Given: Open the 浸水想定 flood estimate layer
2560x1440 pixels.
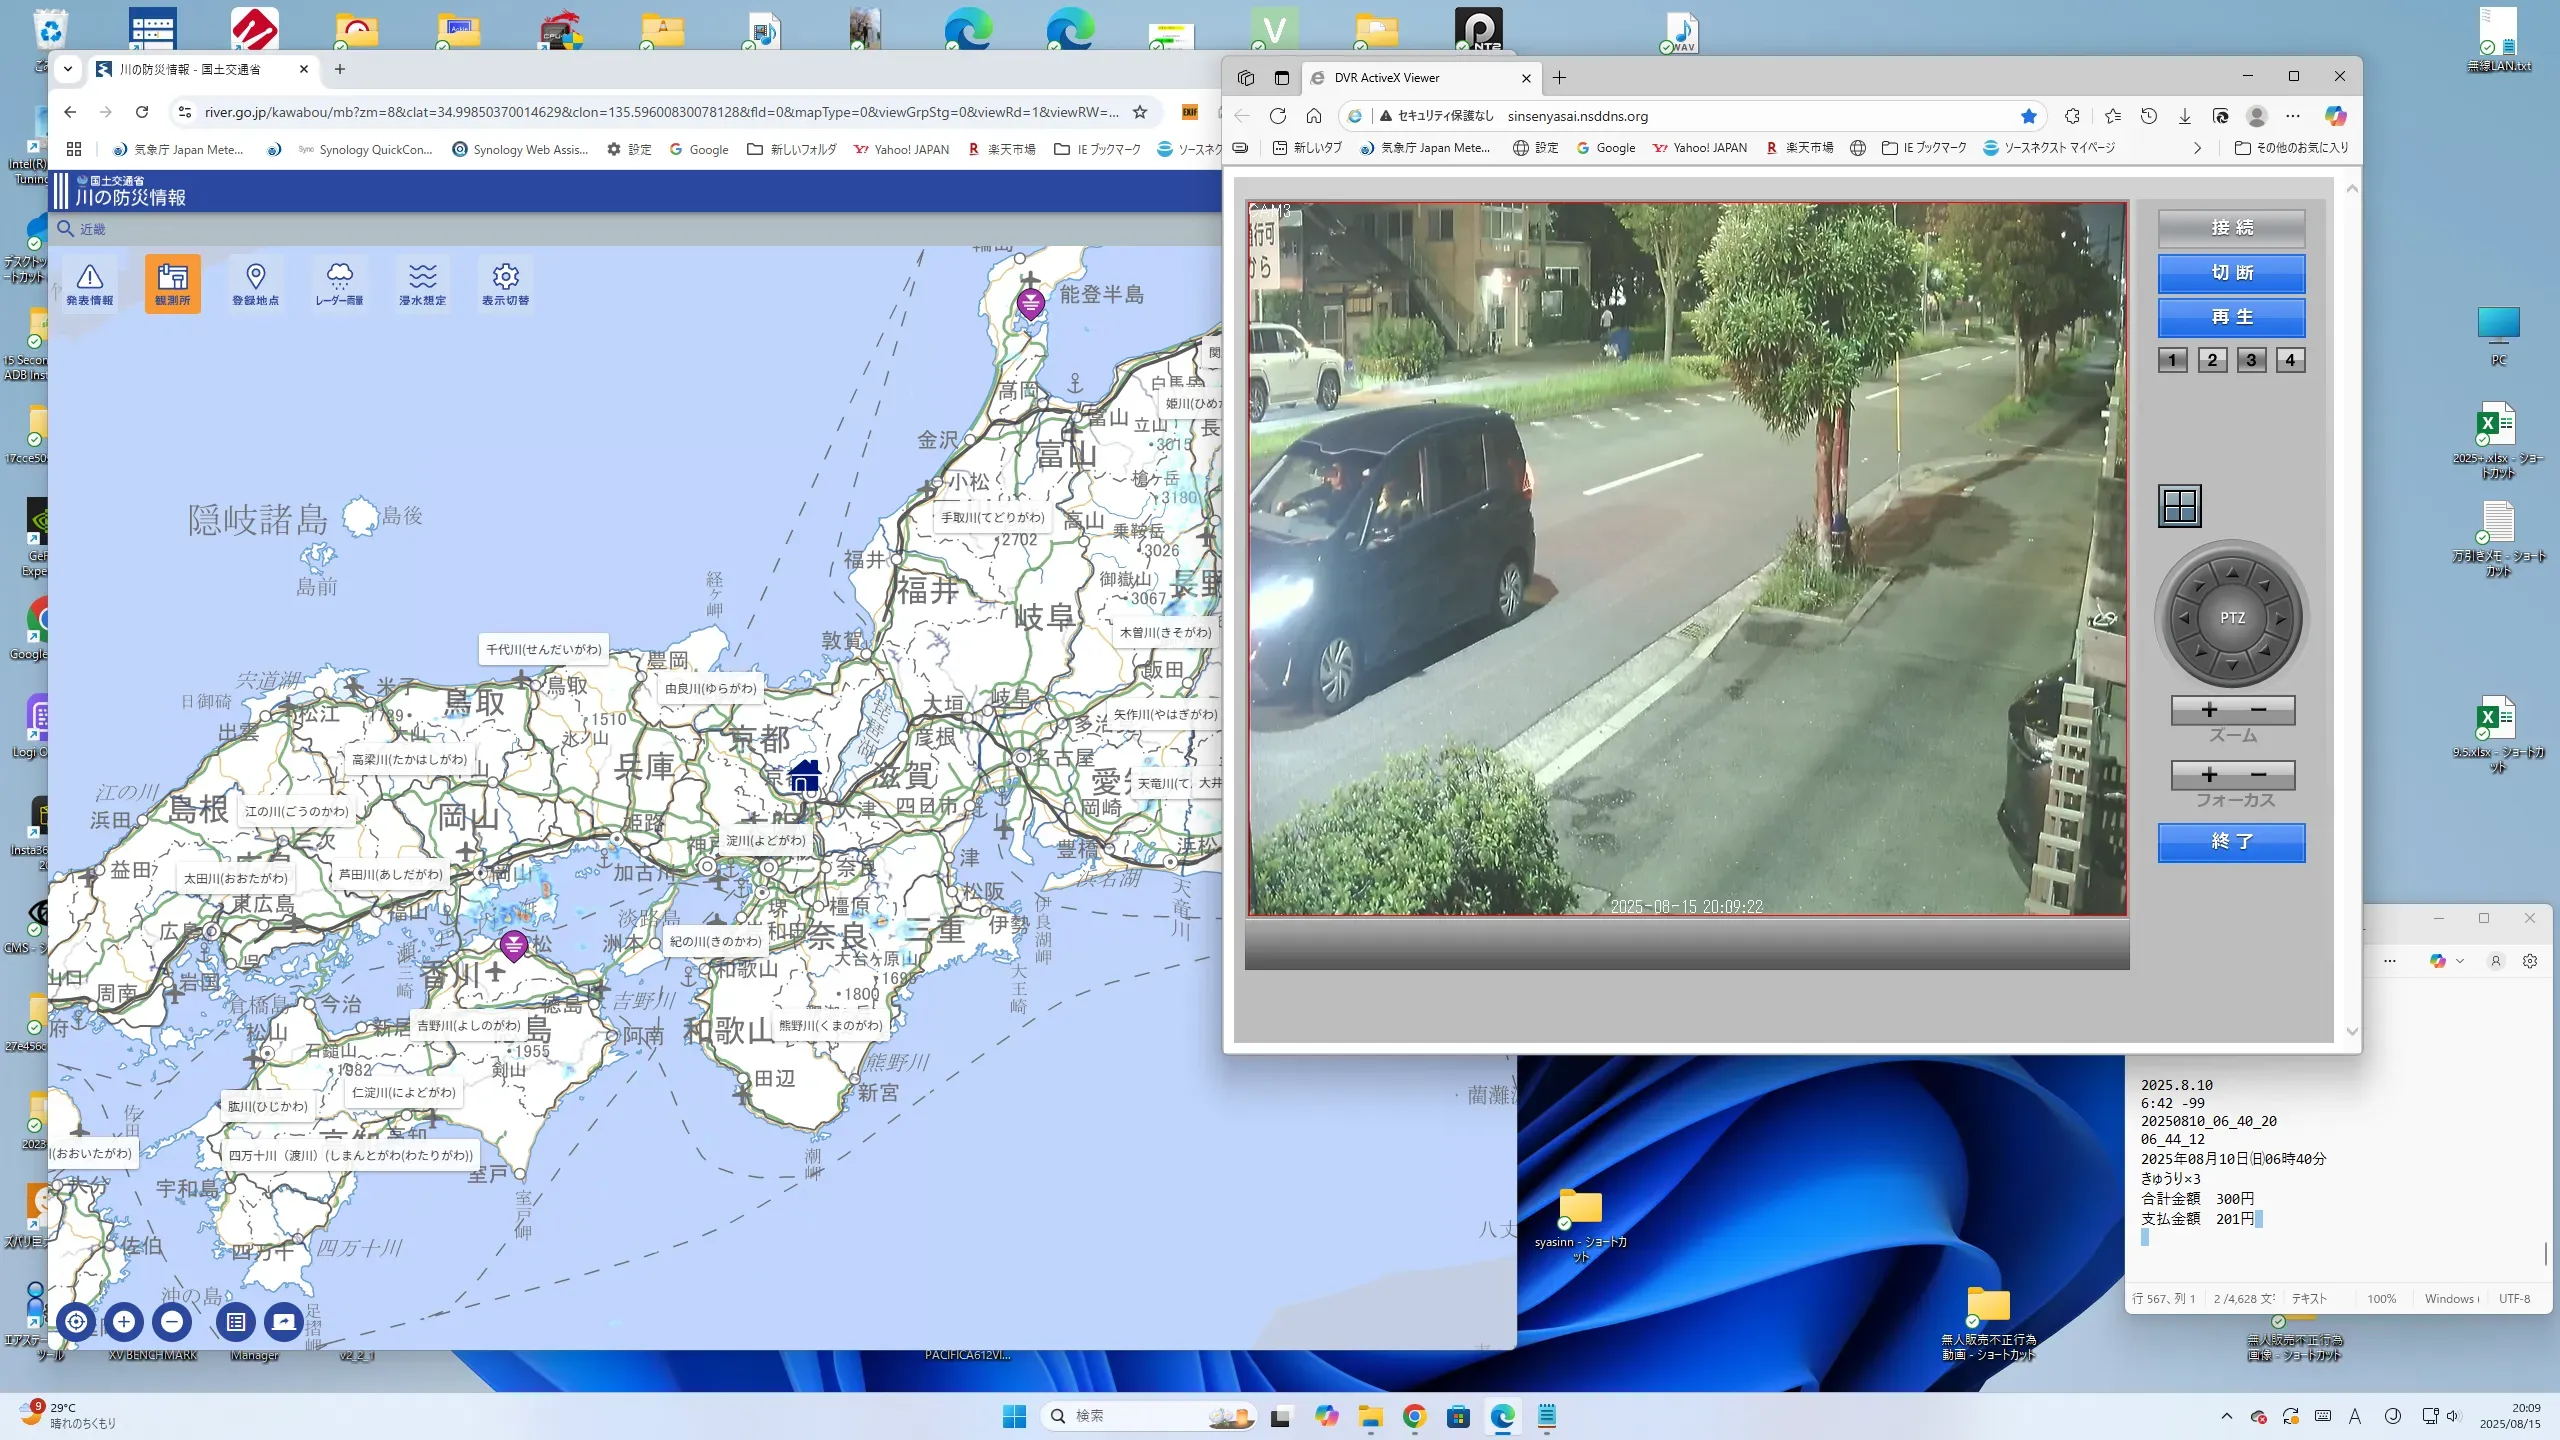Looking at the screenshot, I should (x=422, y=284).
